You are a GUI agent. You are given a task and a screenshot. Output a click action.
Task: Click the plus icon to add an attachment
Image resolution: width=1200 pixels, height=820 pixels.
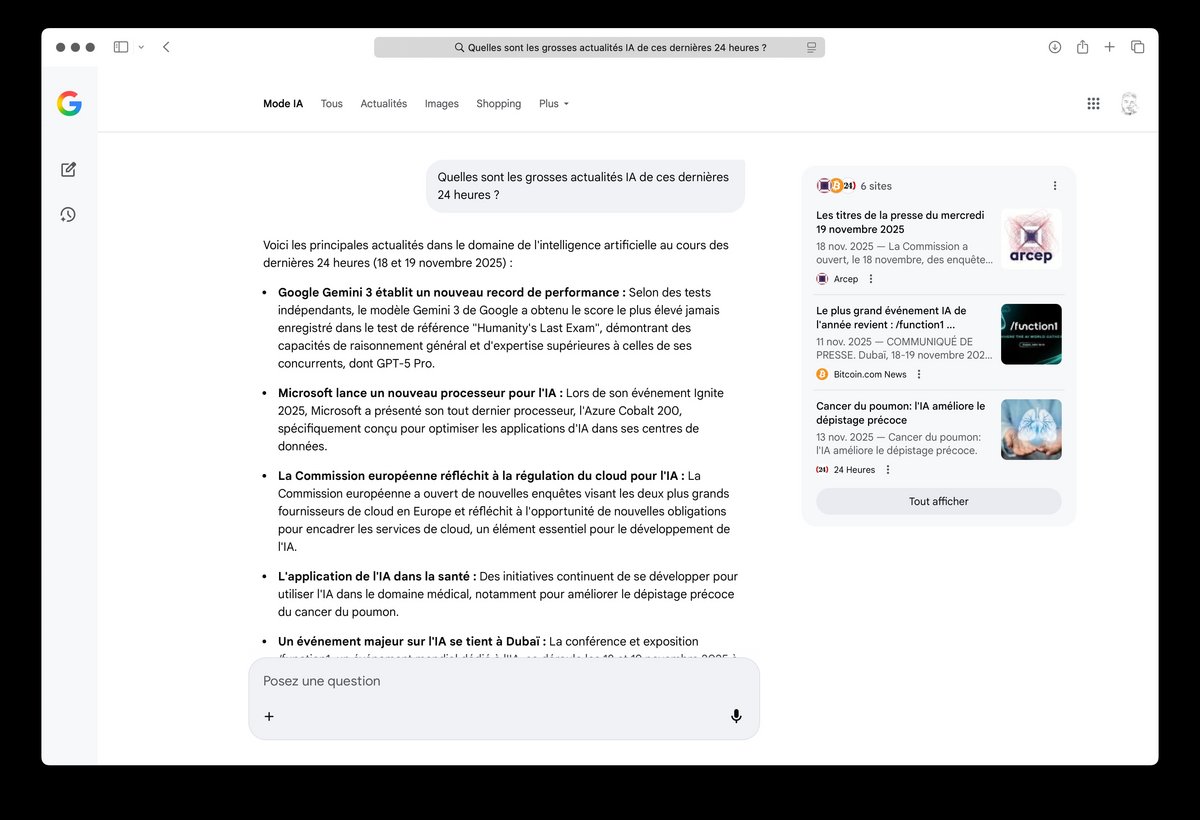pyautogui.click(x=269, y=716)
